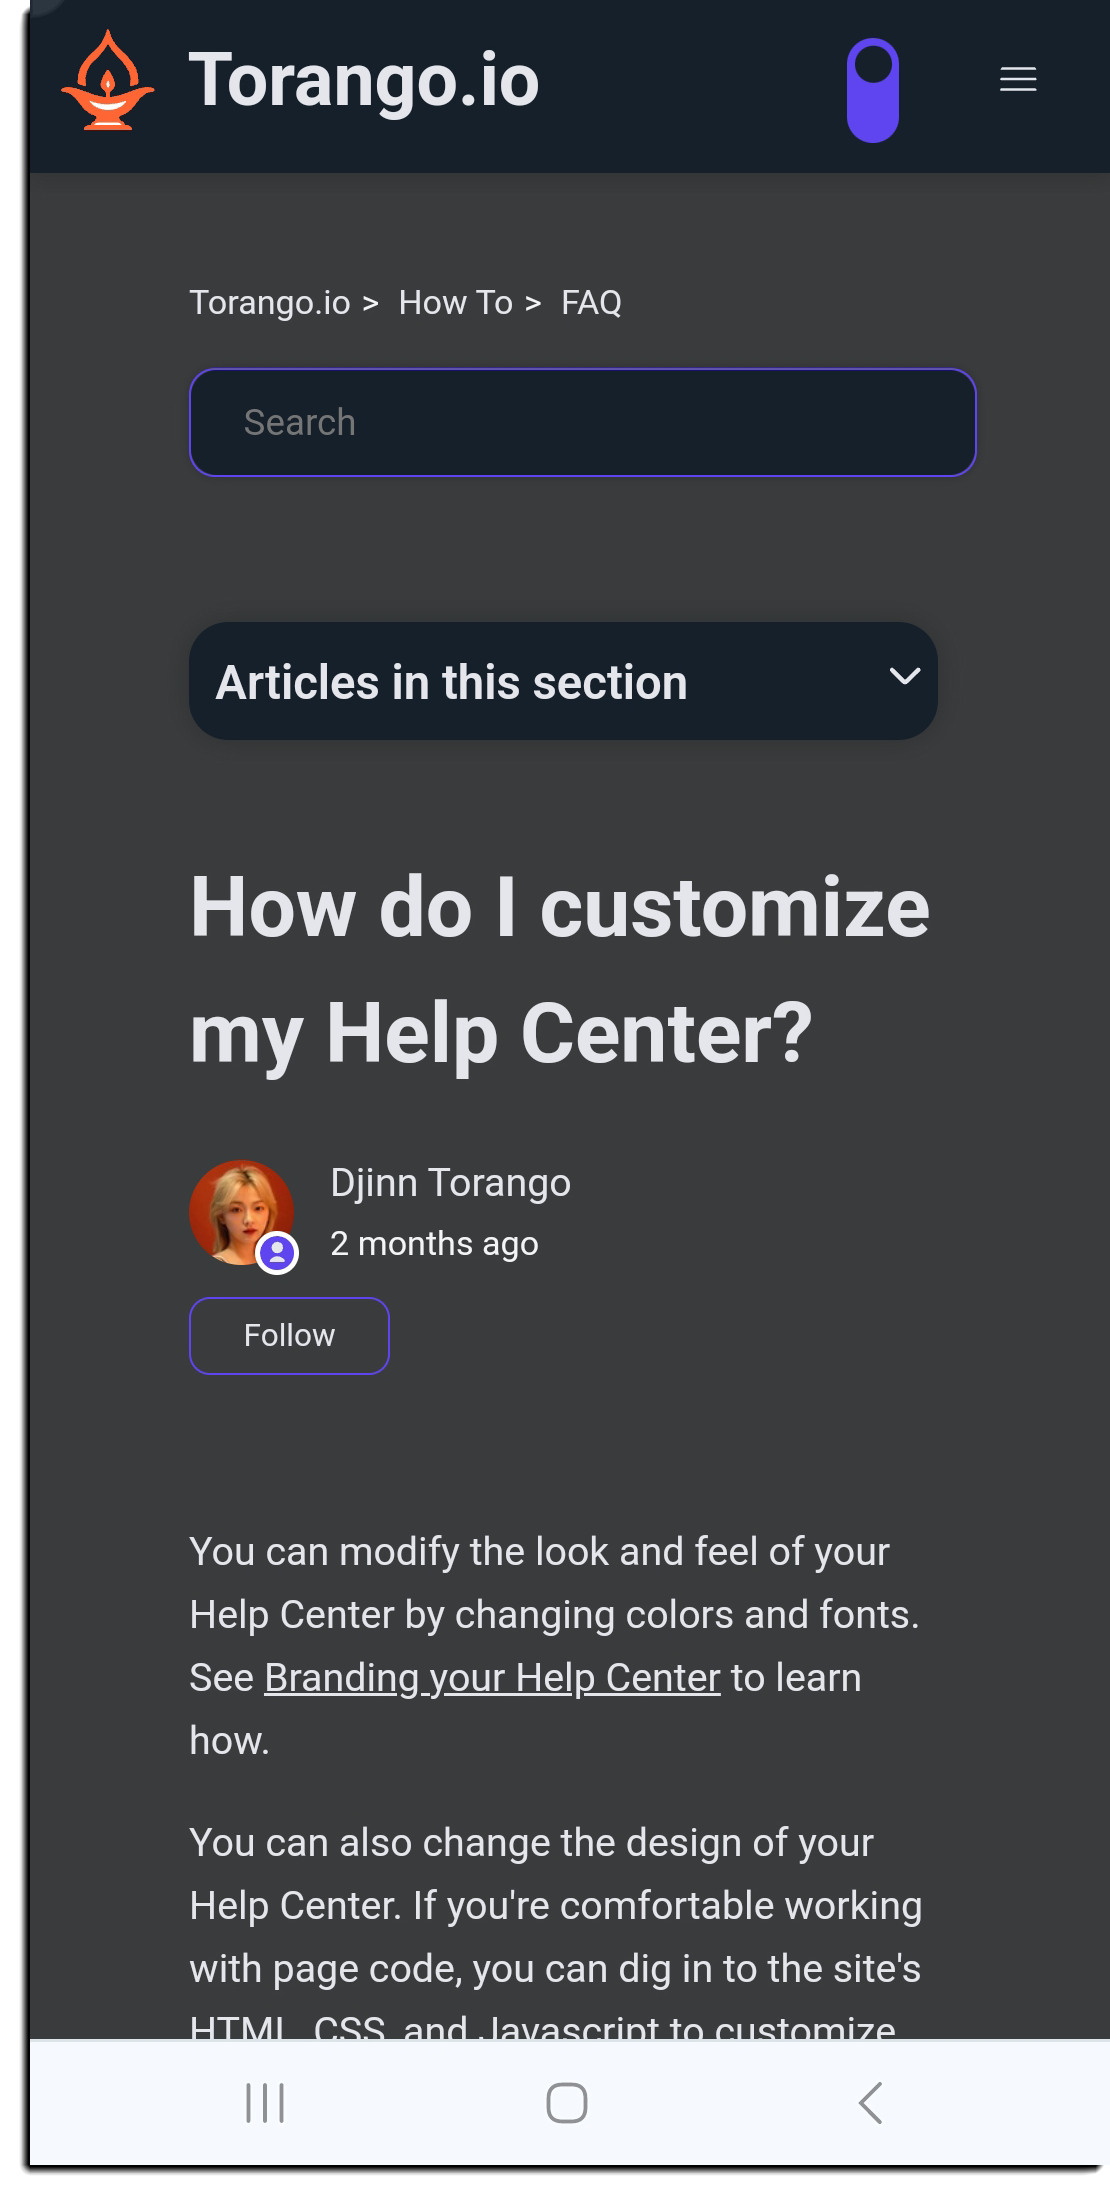Screen dimensions: 1110x2195
Task: Open the How To breadcrumb
Action: pos(455,303)
